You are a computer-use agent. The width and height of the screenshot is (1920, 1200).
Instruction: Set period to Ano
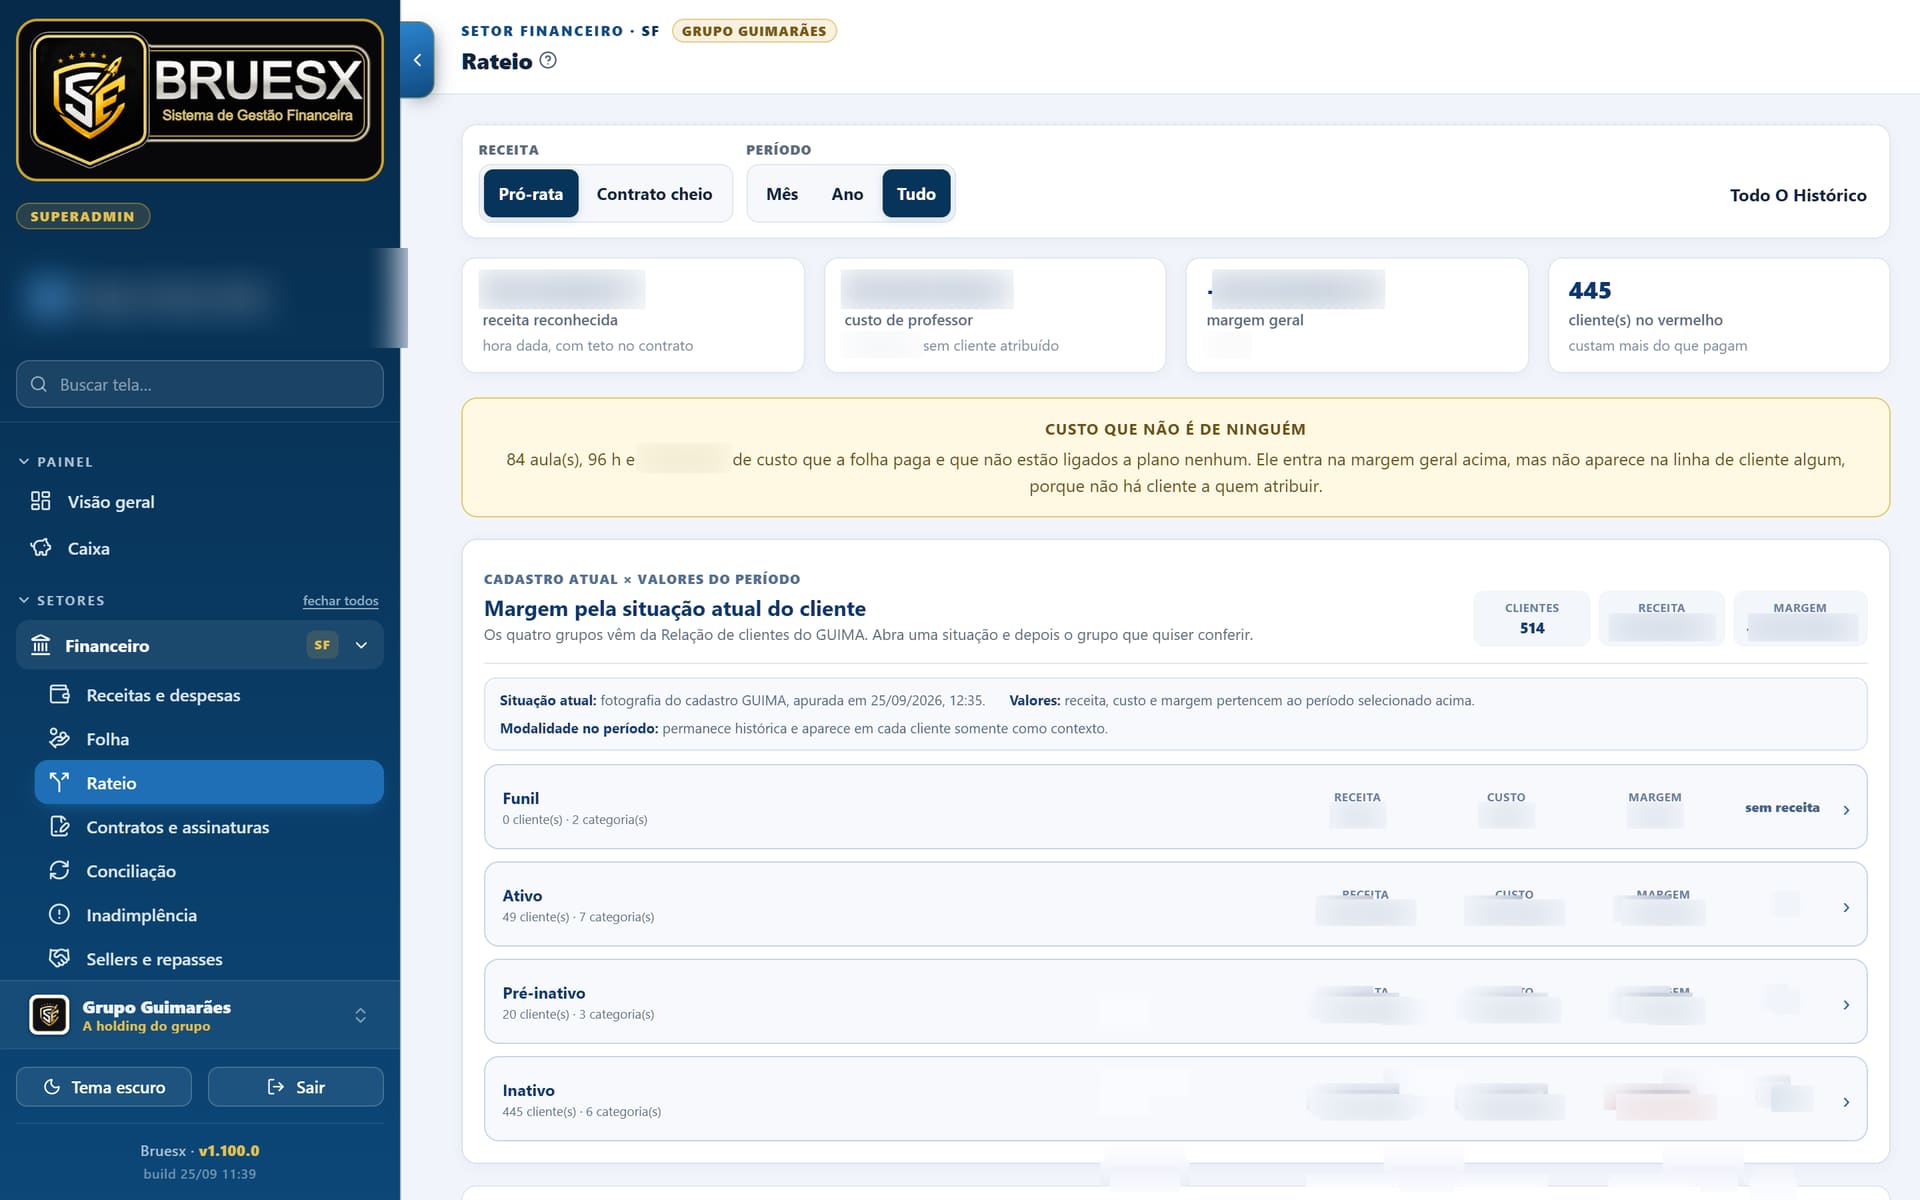tap(847, 194)
